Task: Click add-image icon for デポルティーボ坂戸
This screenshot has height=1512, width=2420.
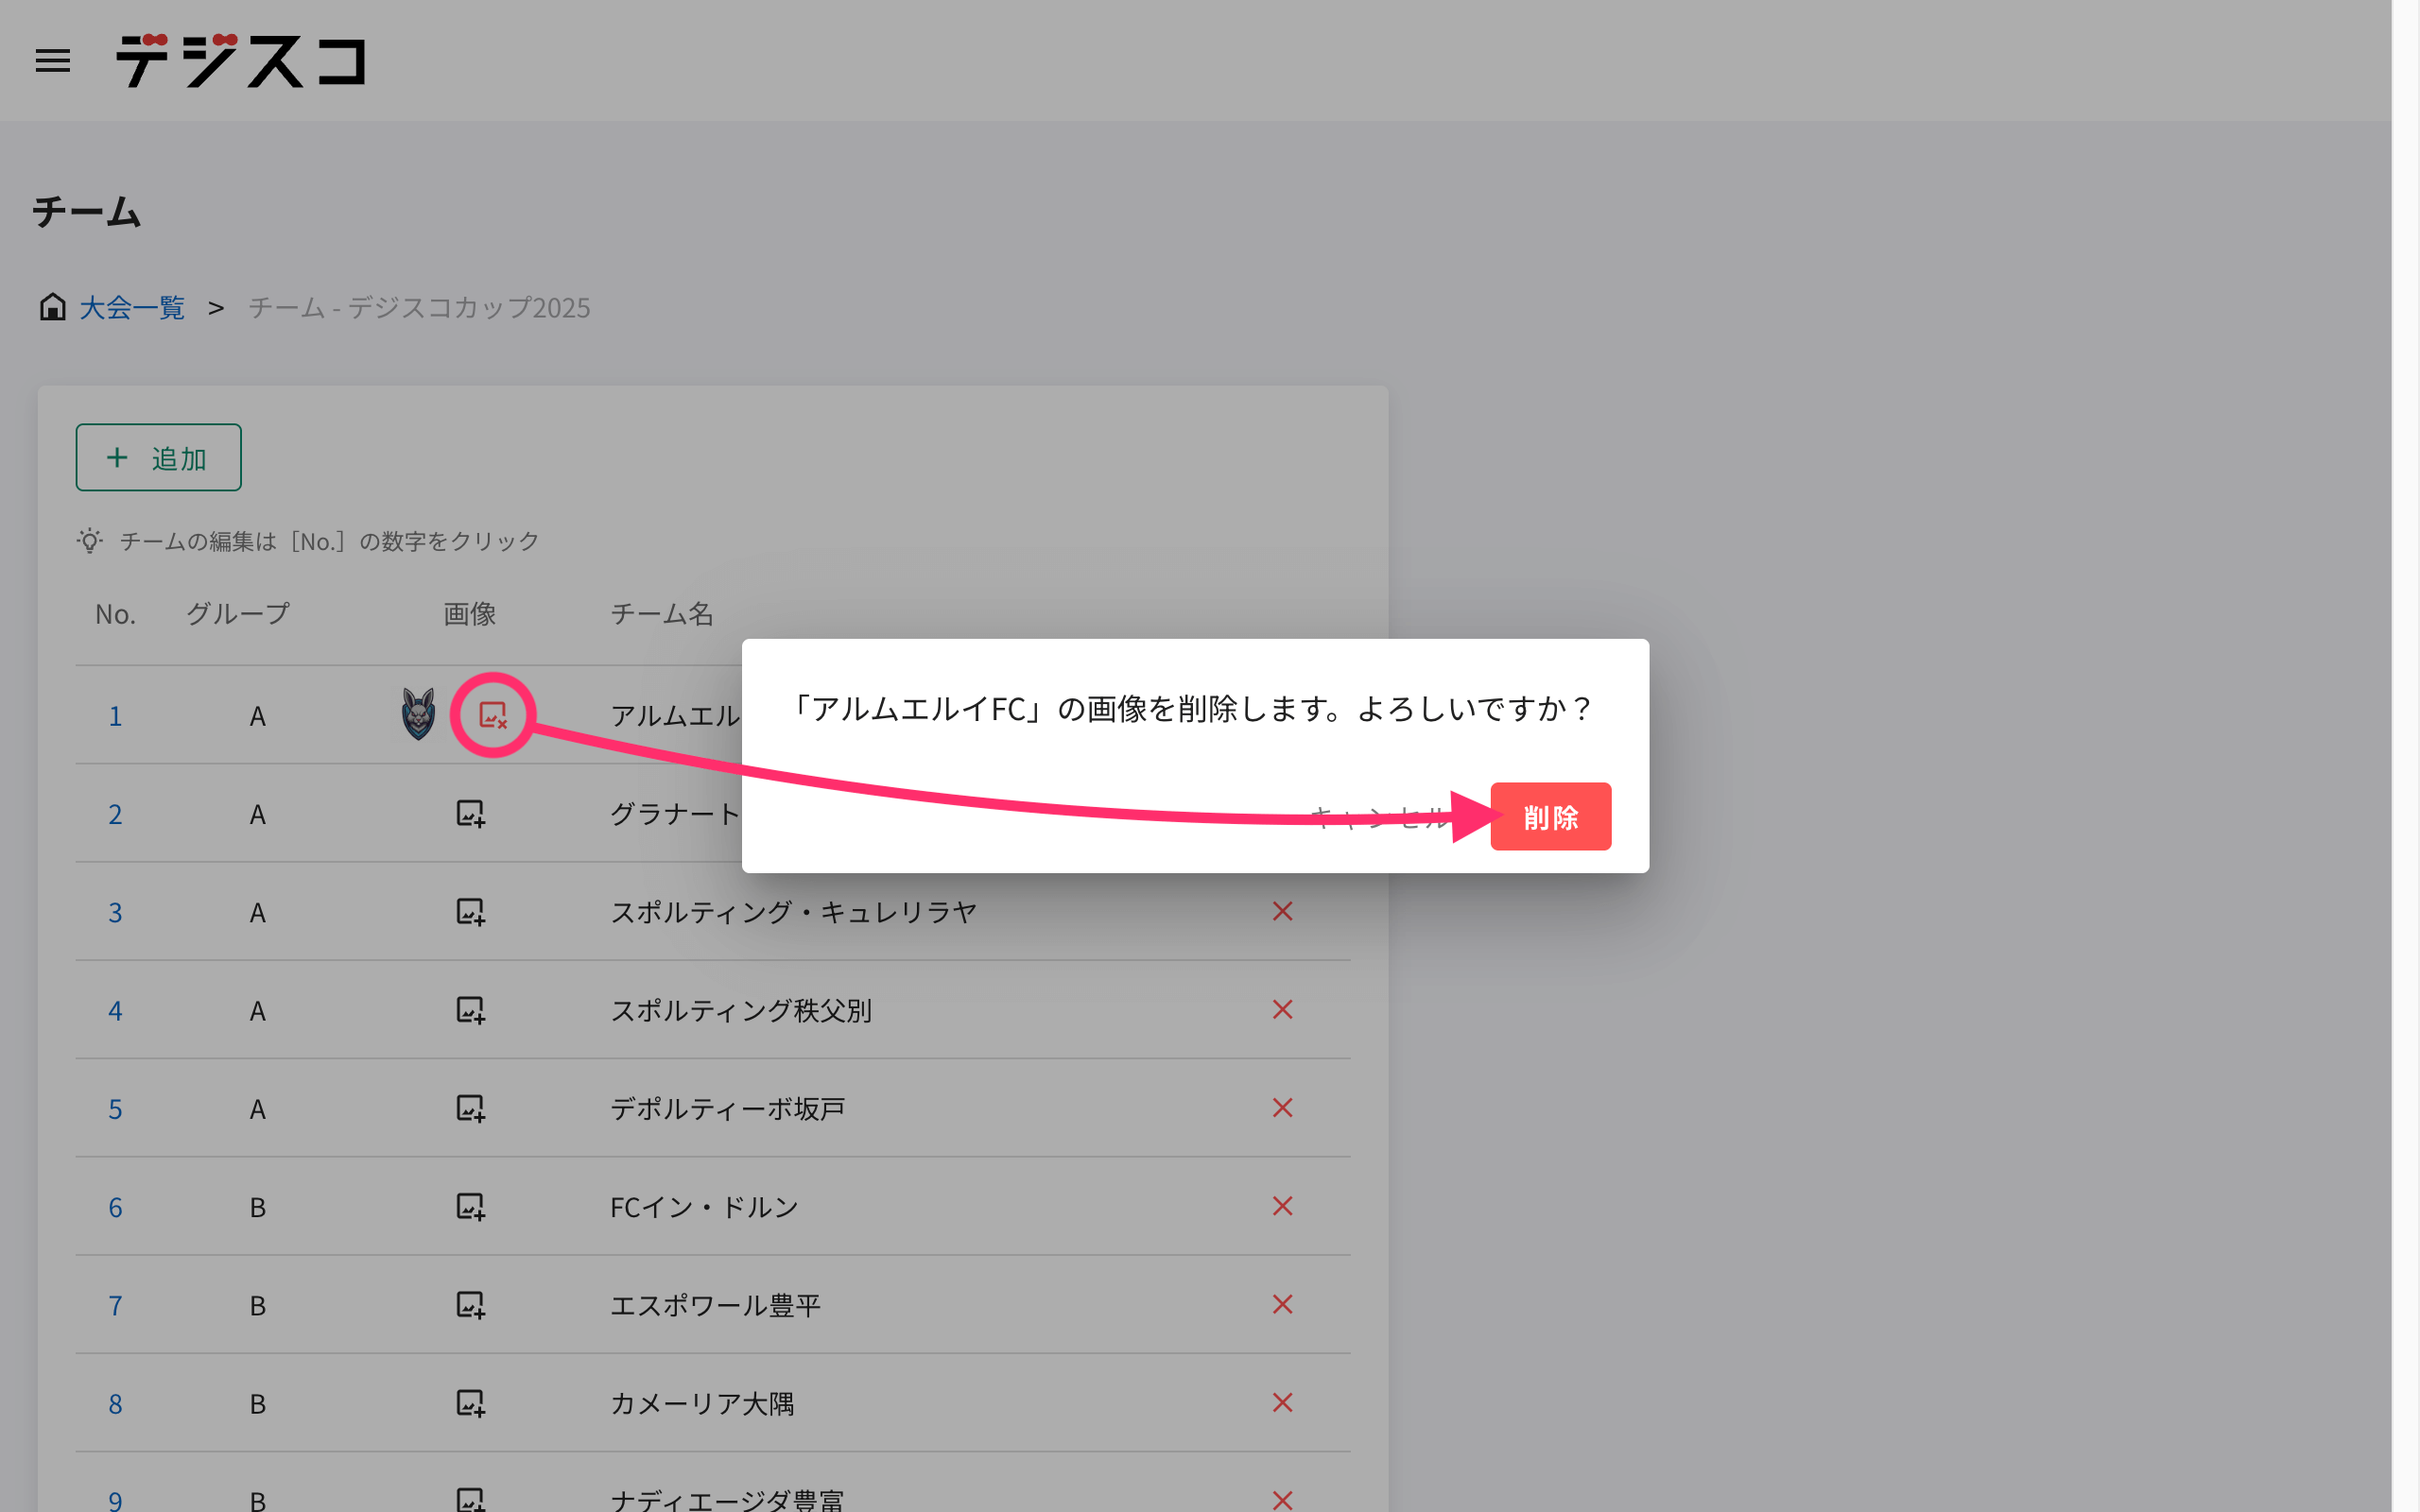Action: [x=470, y=1108]
